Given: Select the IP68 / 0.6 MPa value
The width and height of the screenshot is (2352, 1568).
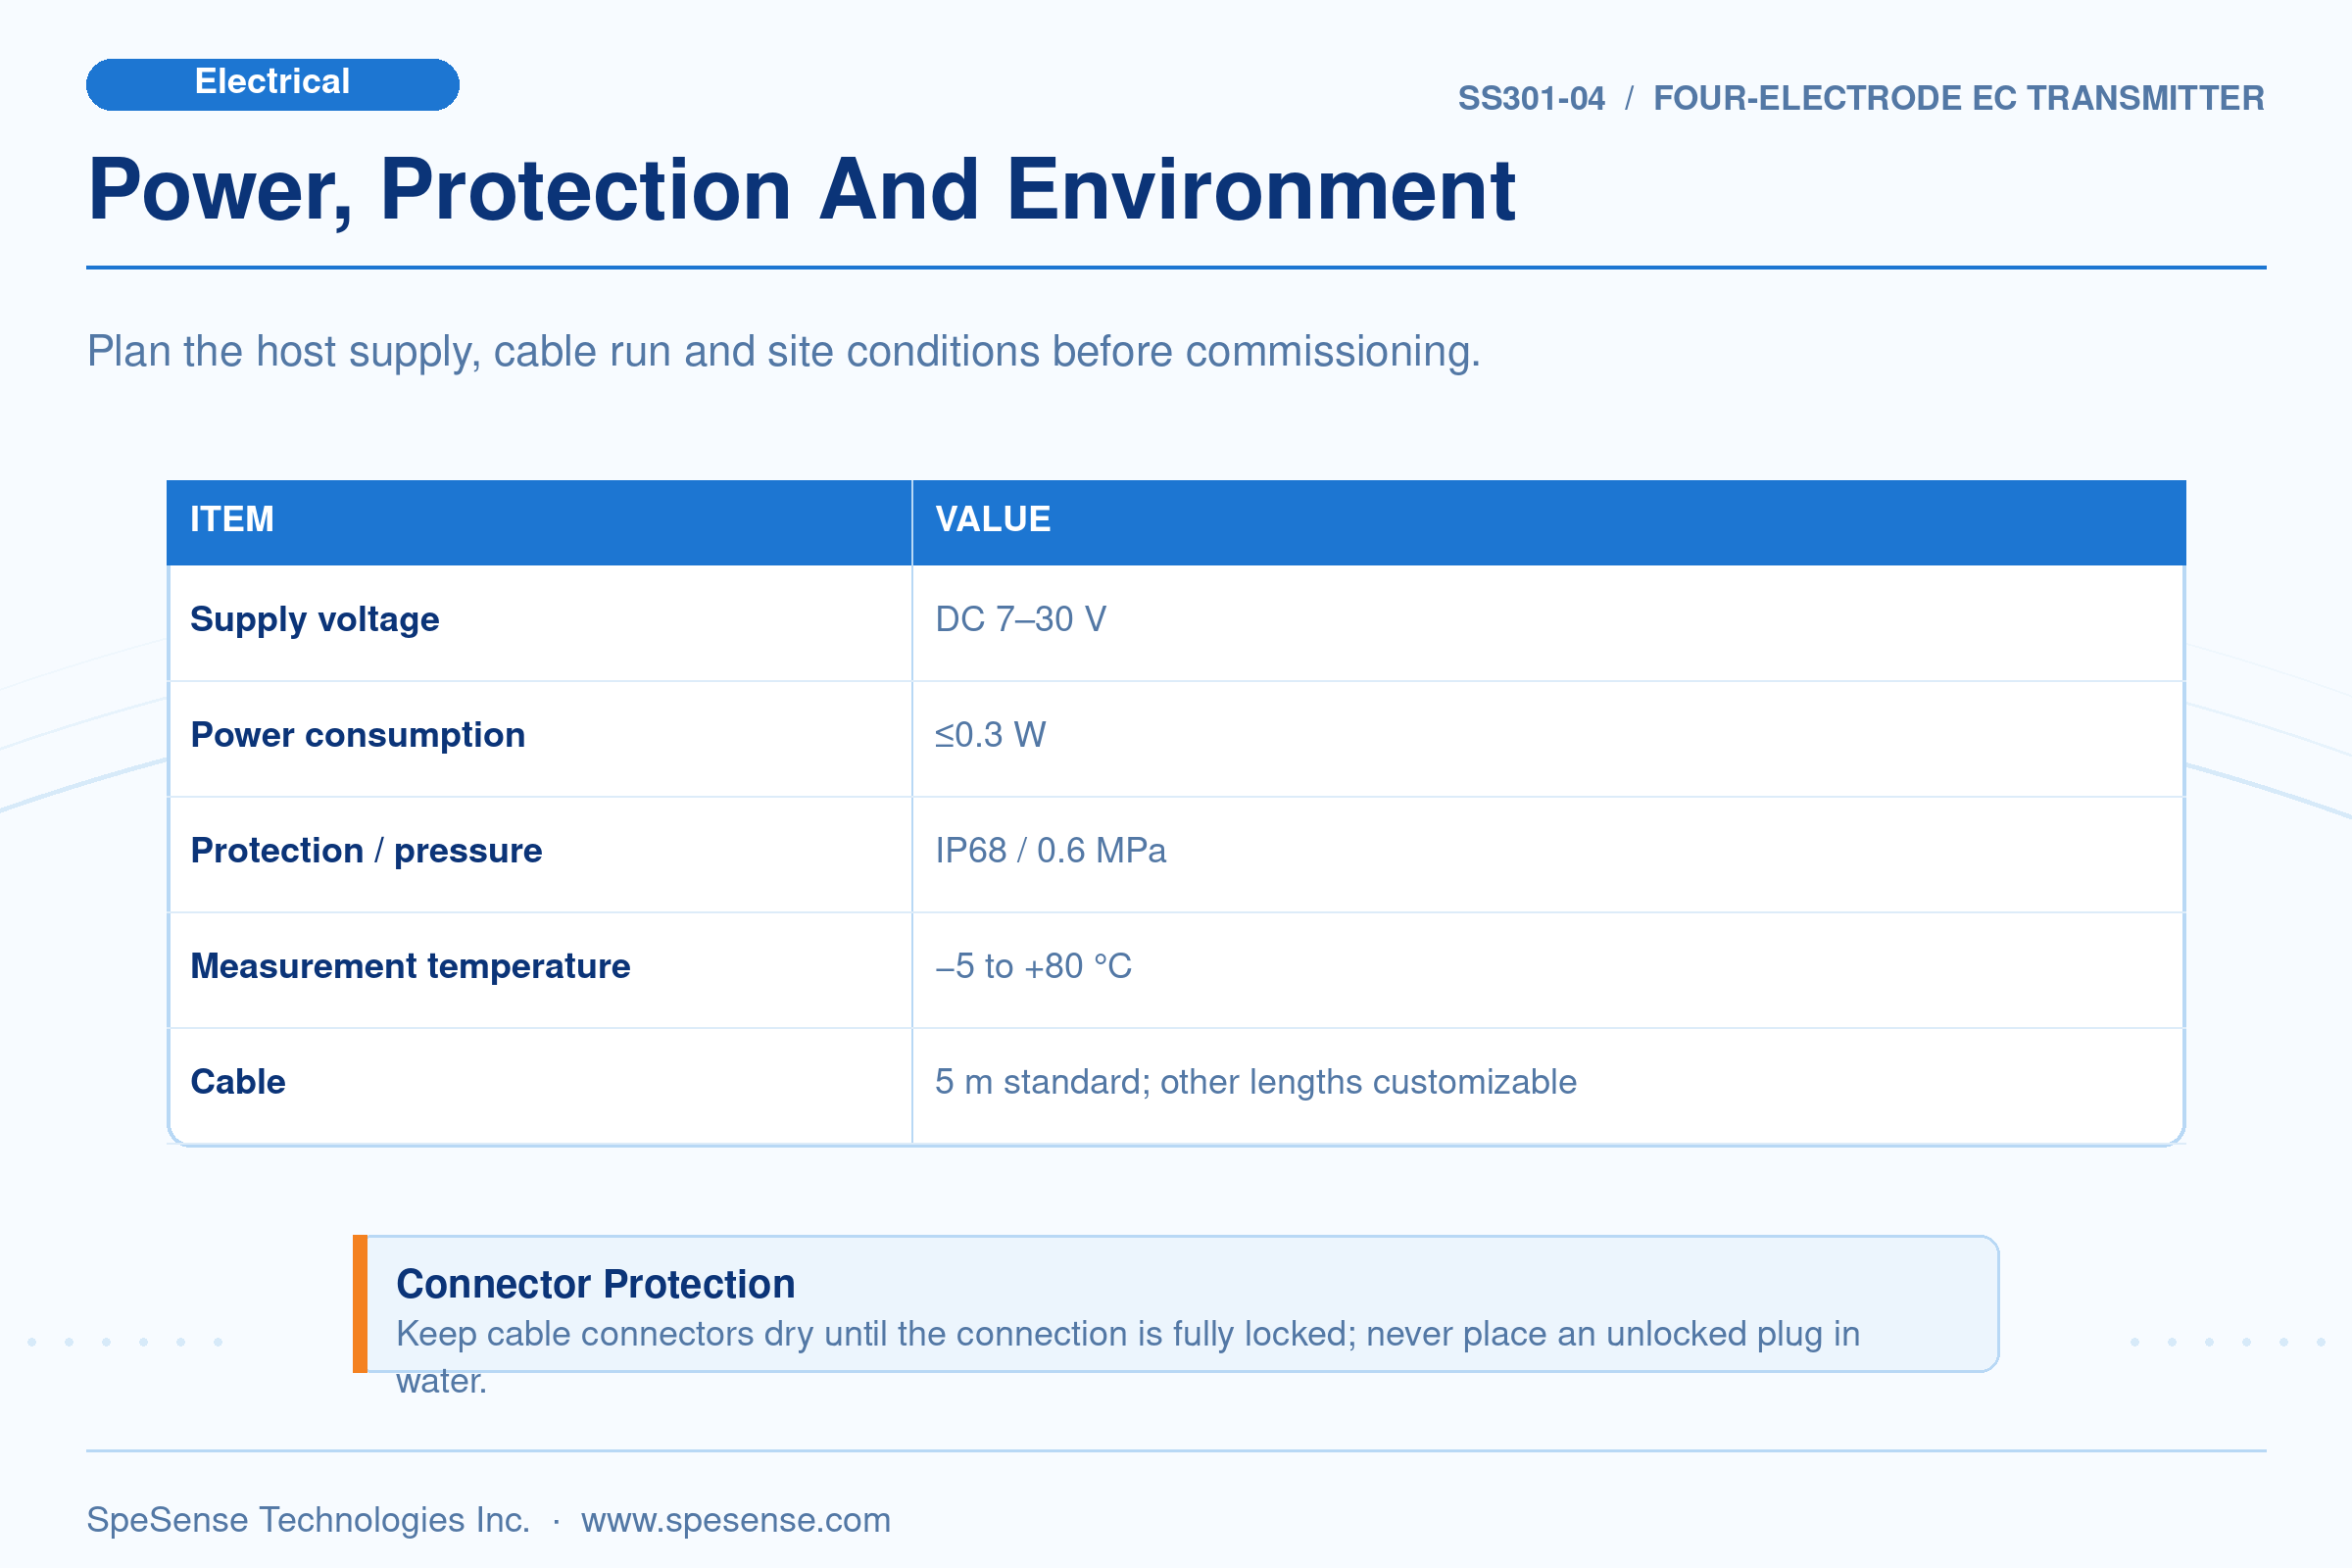Looking at the screenshot, I should click(1050, 850).
